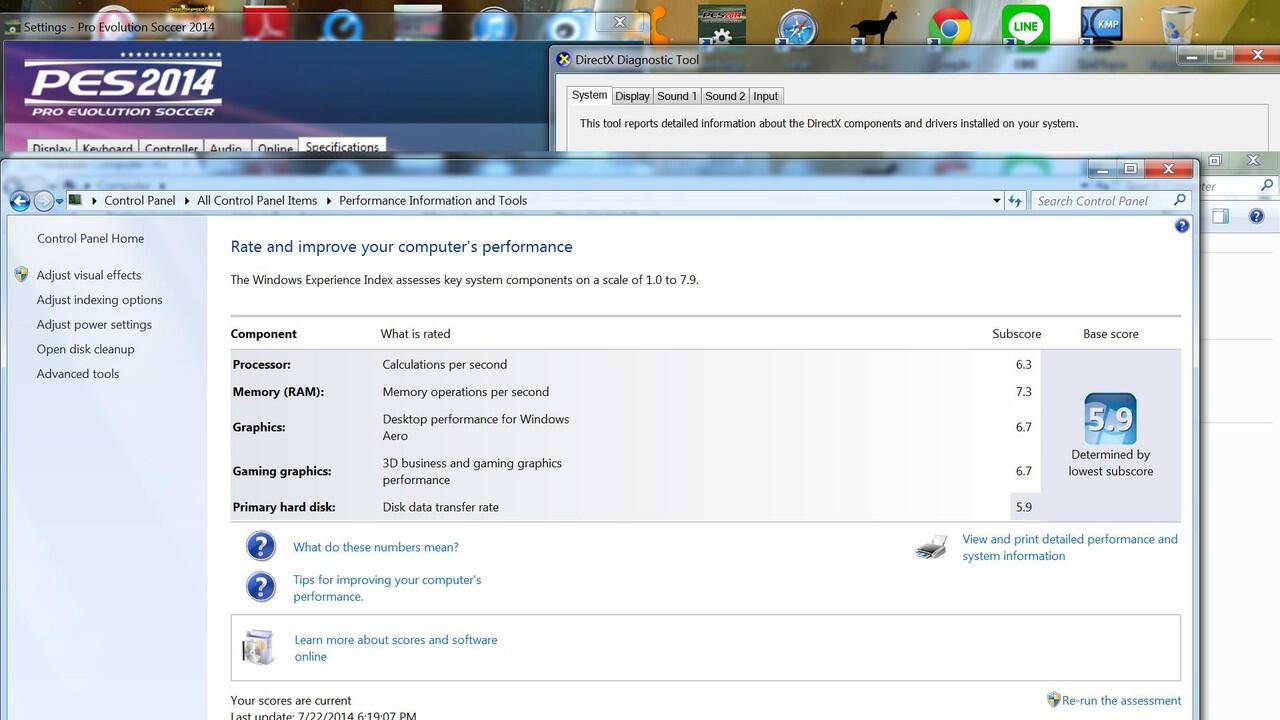Switch to System tab in DirectX Diagnostic Tool
1280x720 pixels.
589,95
